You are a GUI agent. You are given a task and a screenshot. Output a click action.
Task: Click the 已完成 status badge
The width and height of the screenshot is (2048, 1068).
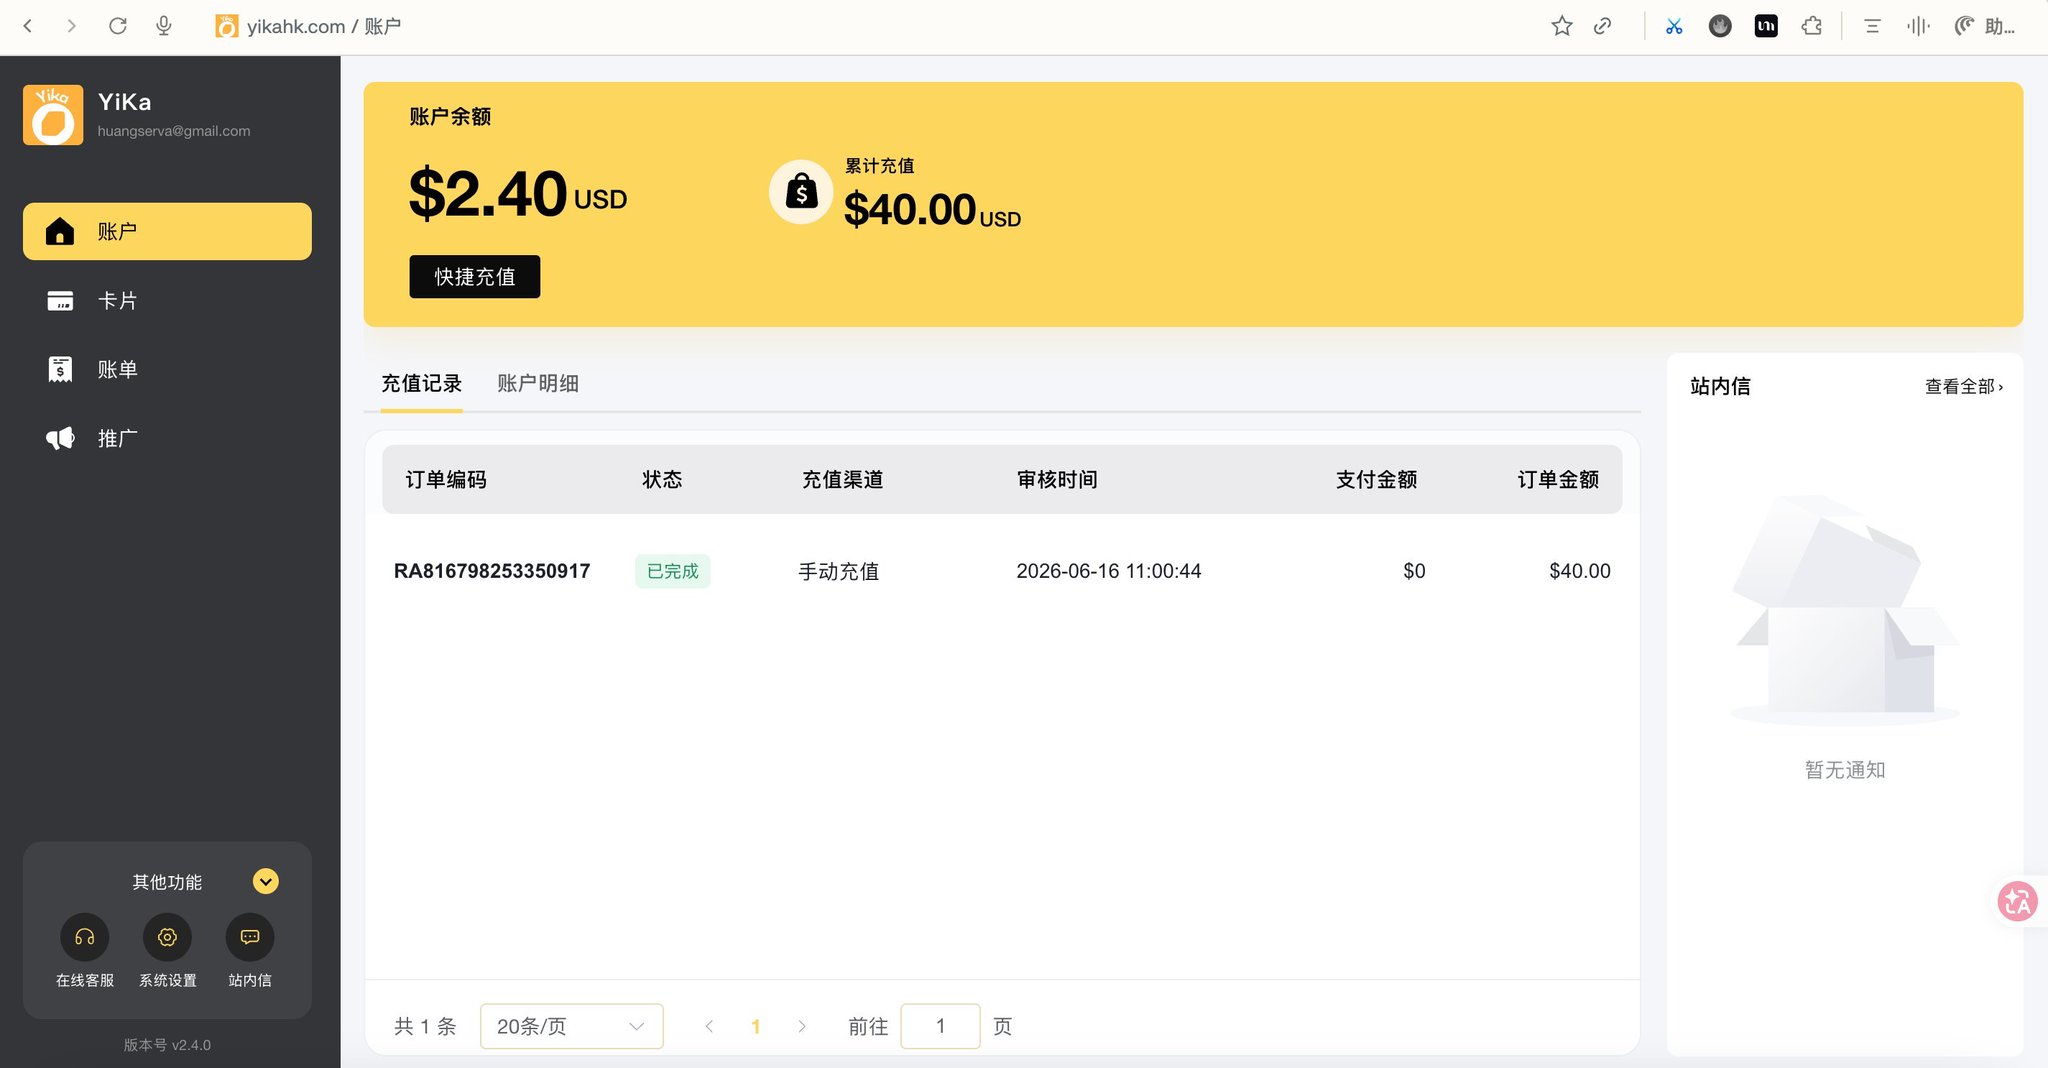click(x=673, y=571)
